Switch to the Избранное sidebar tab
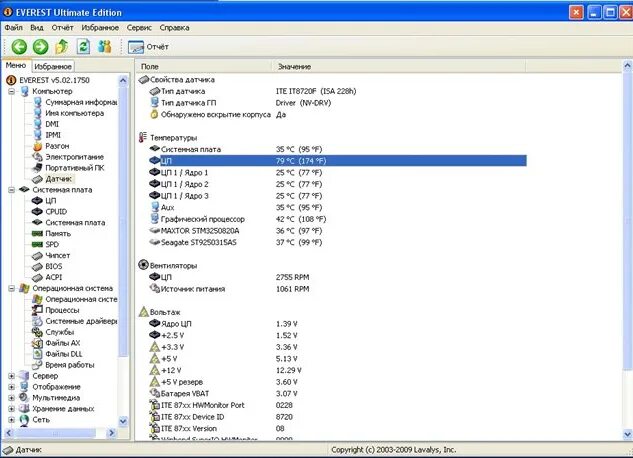This screenshot has width=633, height=458. pyautogui.click(x=53, y=67)
